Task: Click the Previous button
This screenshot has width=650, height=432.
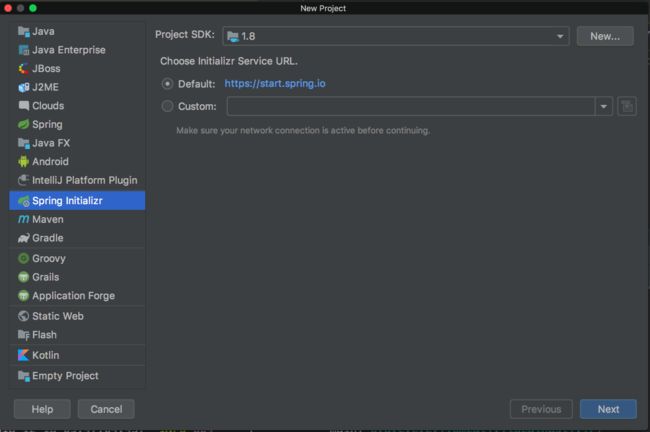Action: click(x=541, y=409)
